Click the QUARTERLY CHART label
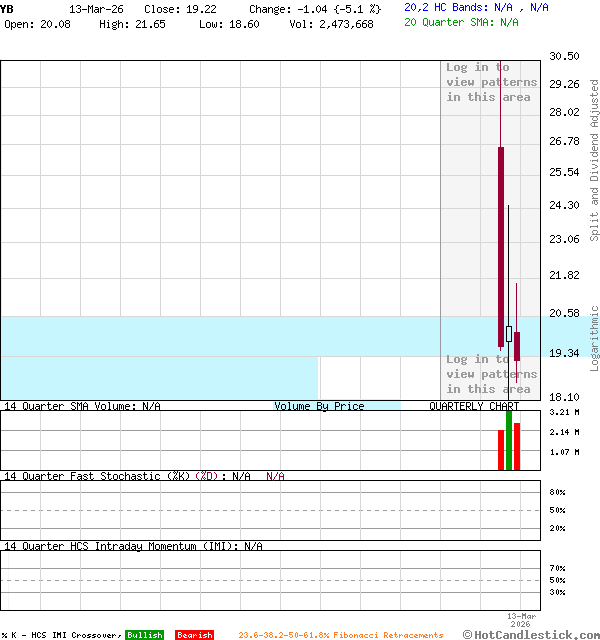 click(474, 406)
